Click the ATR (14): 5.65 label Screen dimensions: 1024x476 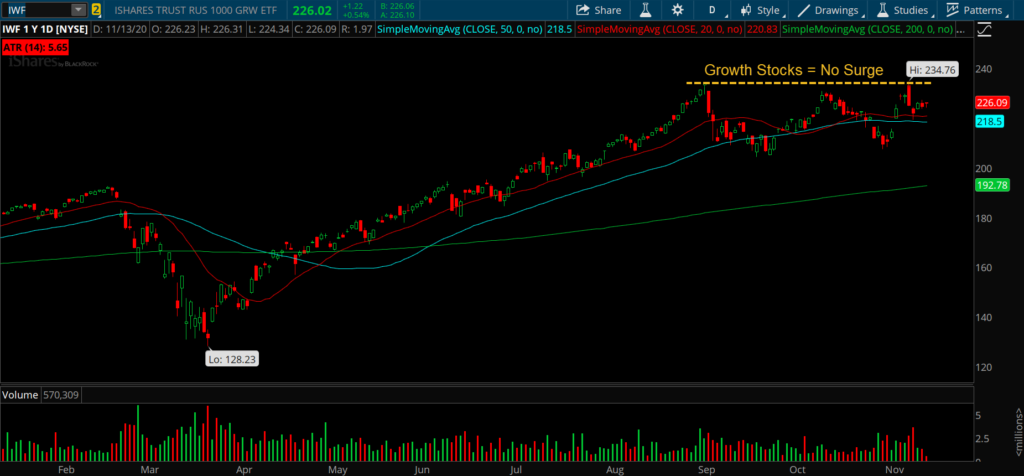(x=35, y=48)
